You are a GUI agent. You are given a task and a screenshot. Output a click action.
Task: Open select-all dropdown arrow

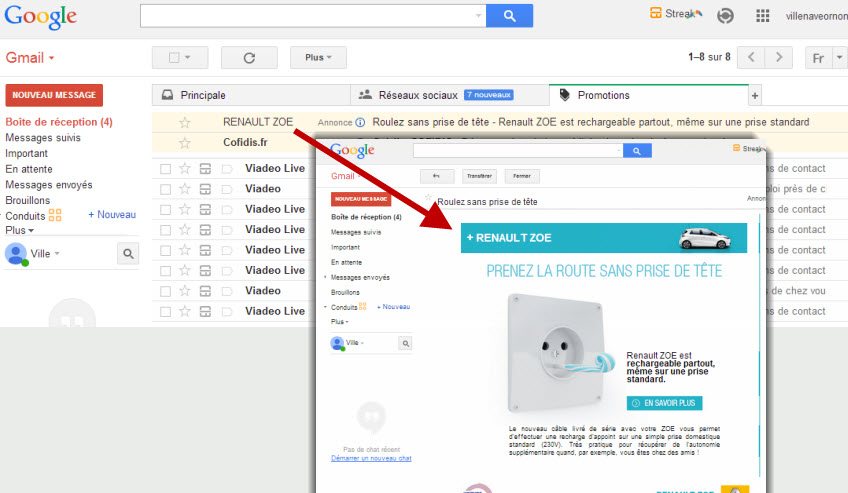click(x=188, y=57)
